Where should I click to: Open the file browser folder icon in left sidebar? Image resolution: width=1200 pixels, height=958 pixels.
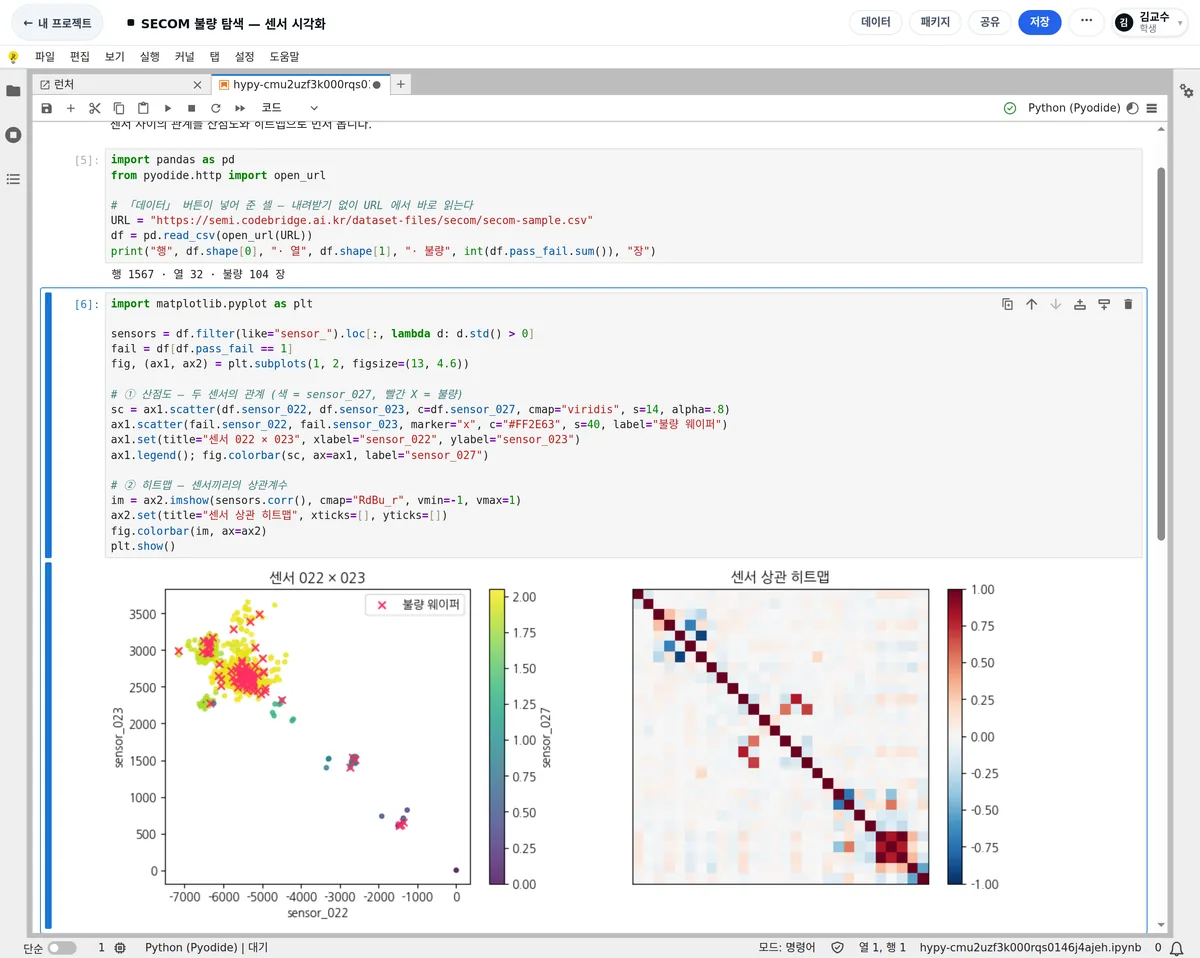[x=13, y=91]
